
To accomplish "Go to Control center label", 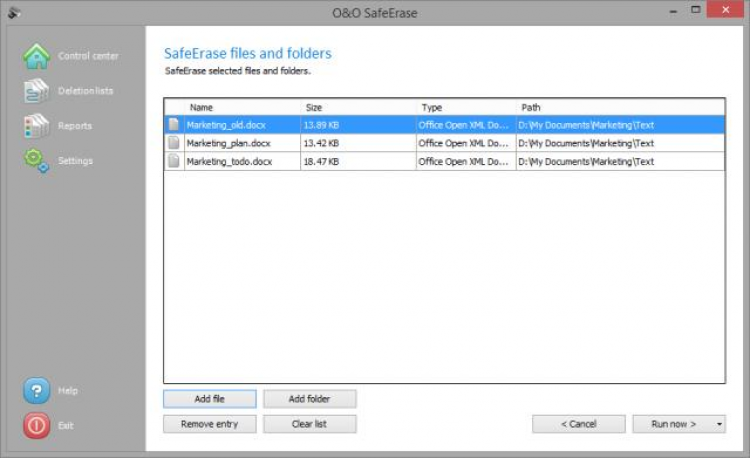I will tap(88, 56).
